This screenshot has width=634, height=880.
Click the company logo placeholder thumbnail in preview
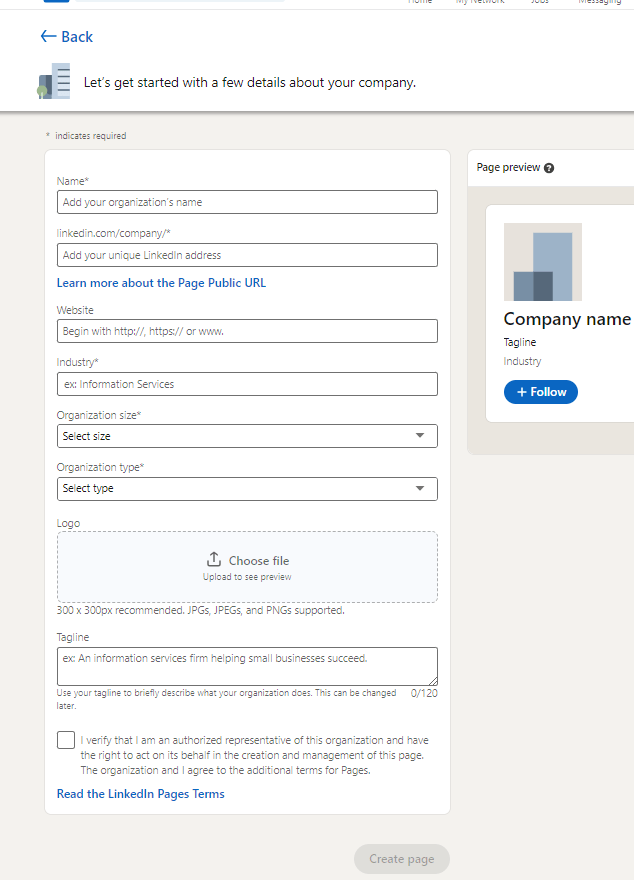tap(542, 261)
